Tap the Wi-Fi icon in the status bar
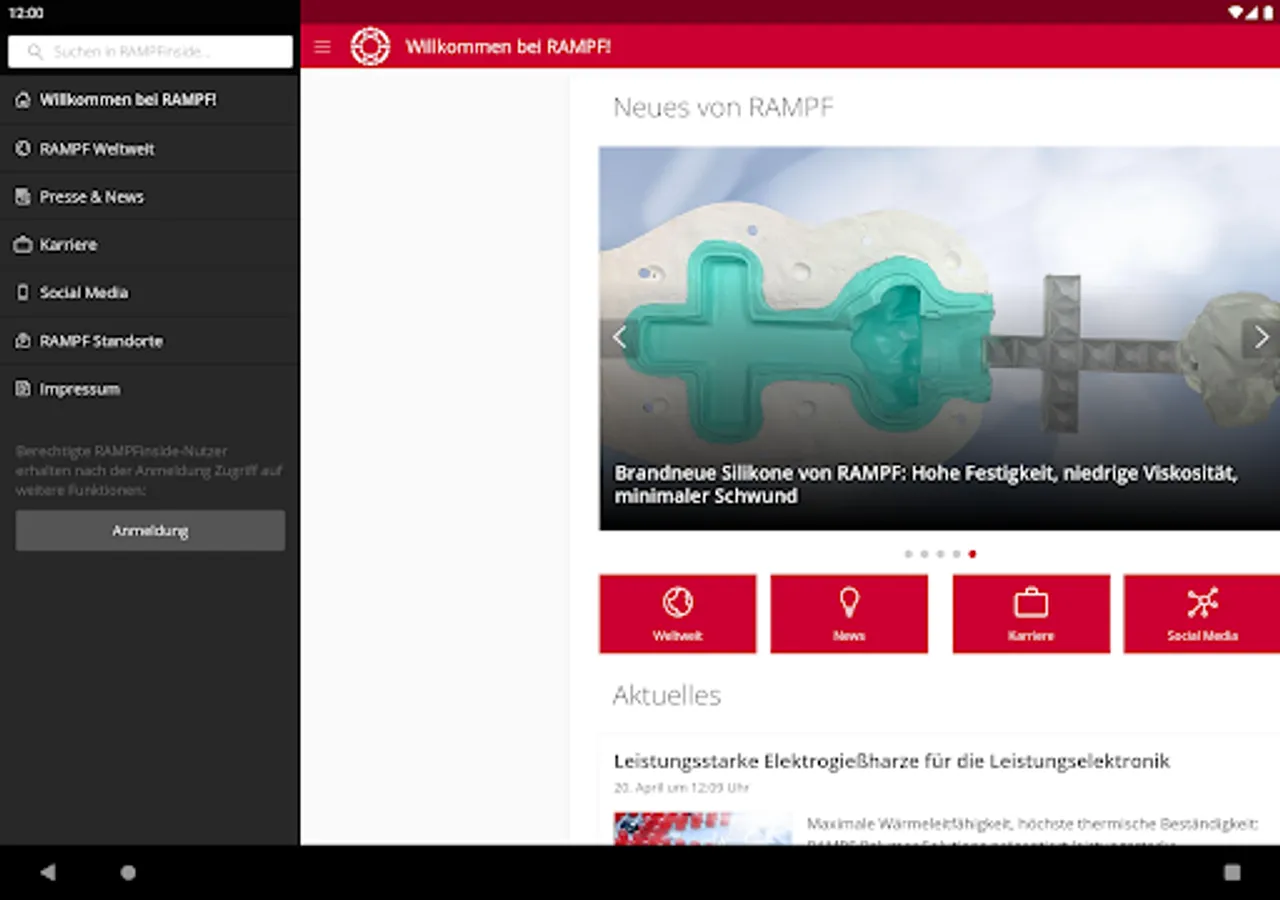The width and height of the screenshot is (1280, 900). pyautogui.click(x=1237, y=13)
